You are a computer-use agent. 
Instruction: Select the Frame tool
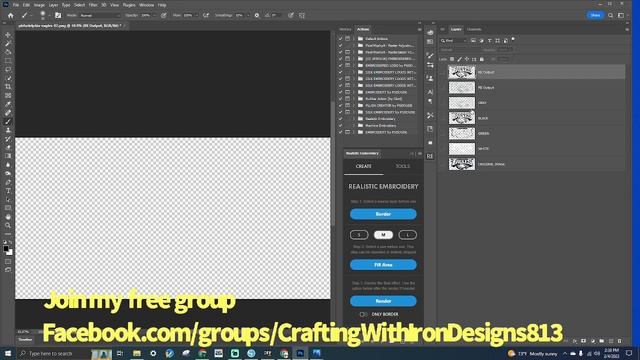[x=8, y=96]
